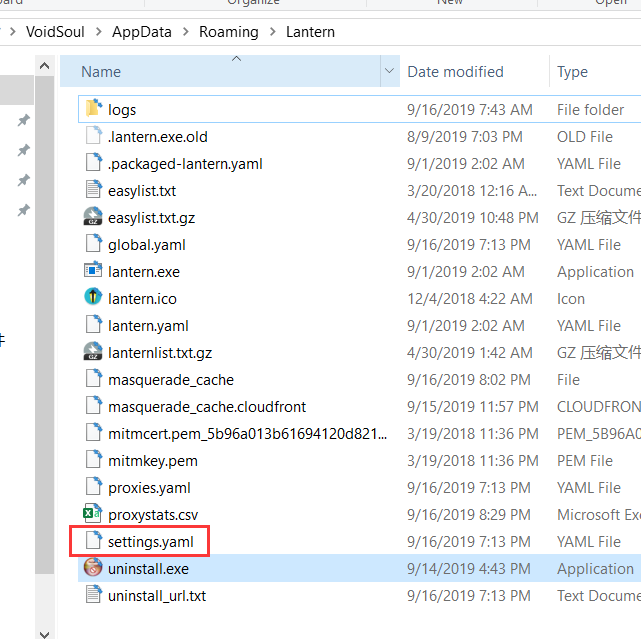
Task: Select the file named lanternlist.txt.gz
Action: click(x=160, y=353)
